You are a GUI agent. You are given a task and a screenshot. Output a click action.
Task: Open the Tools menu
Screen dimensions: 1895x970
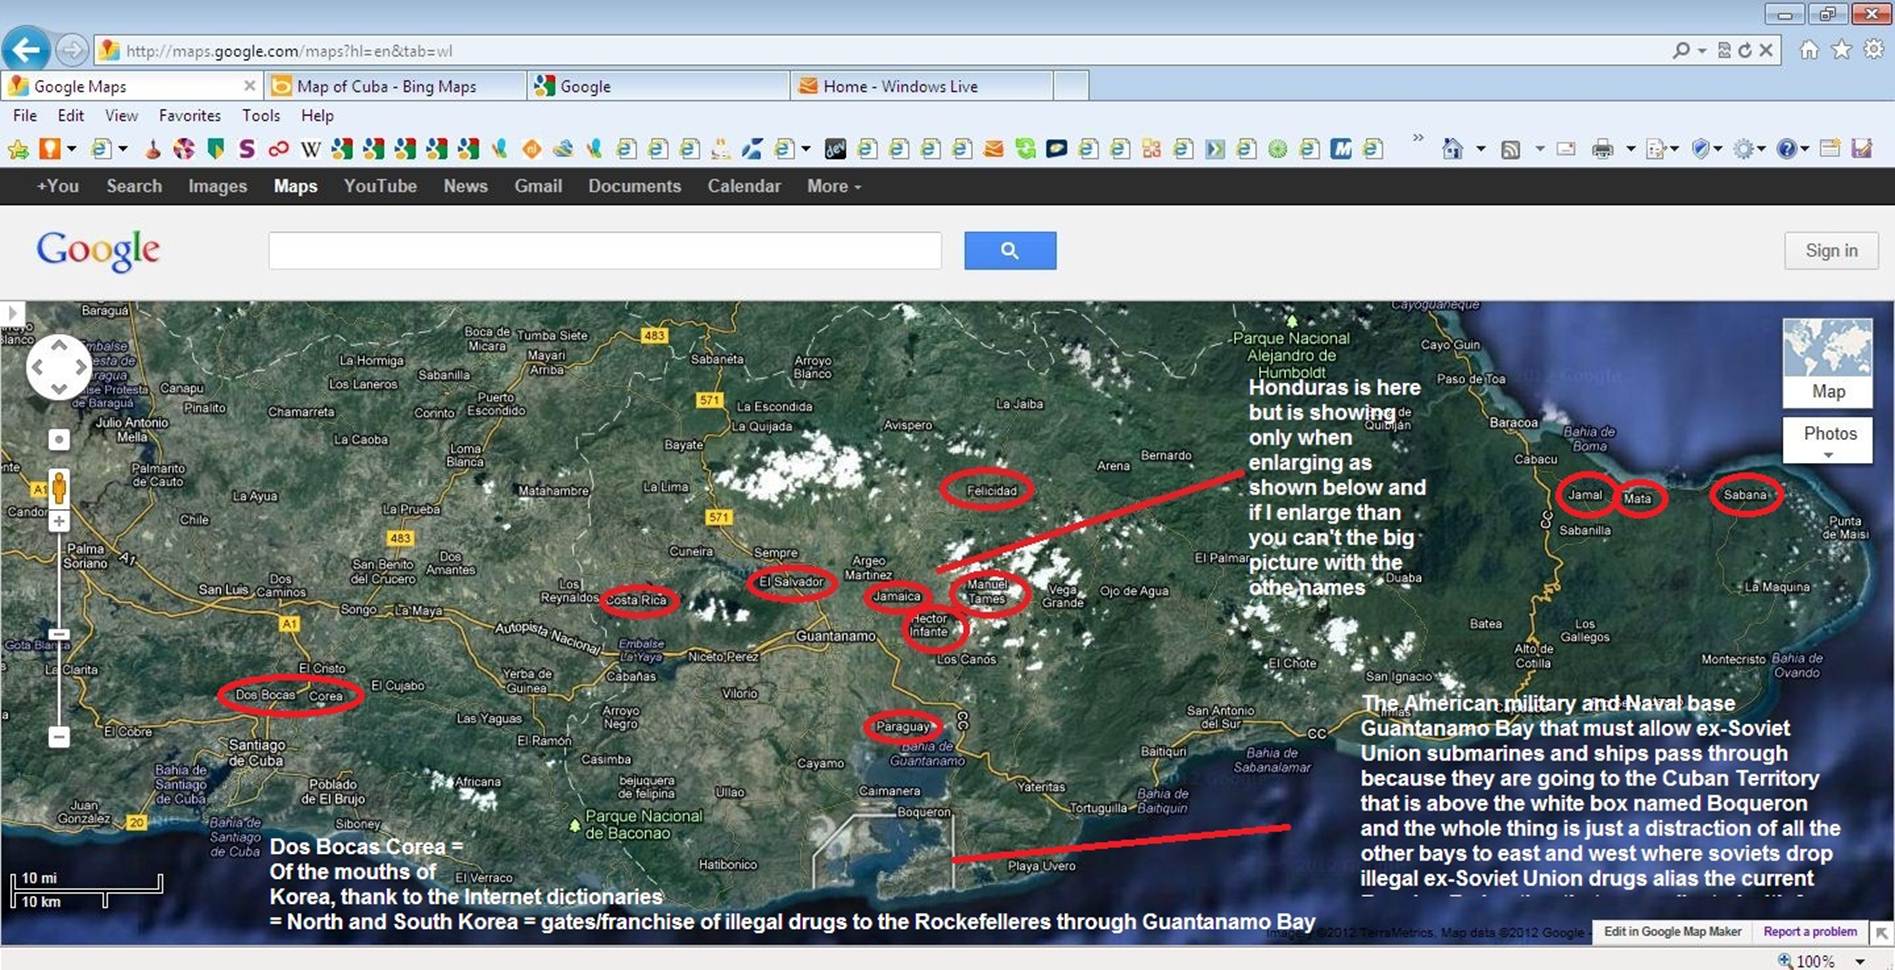tap(261, 116)
